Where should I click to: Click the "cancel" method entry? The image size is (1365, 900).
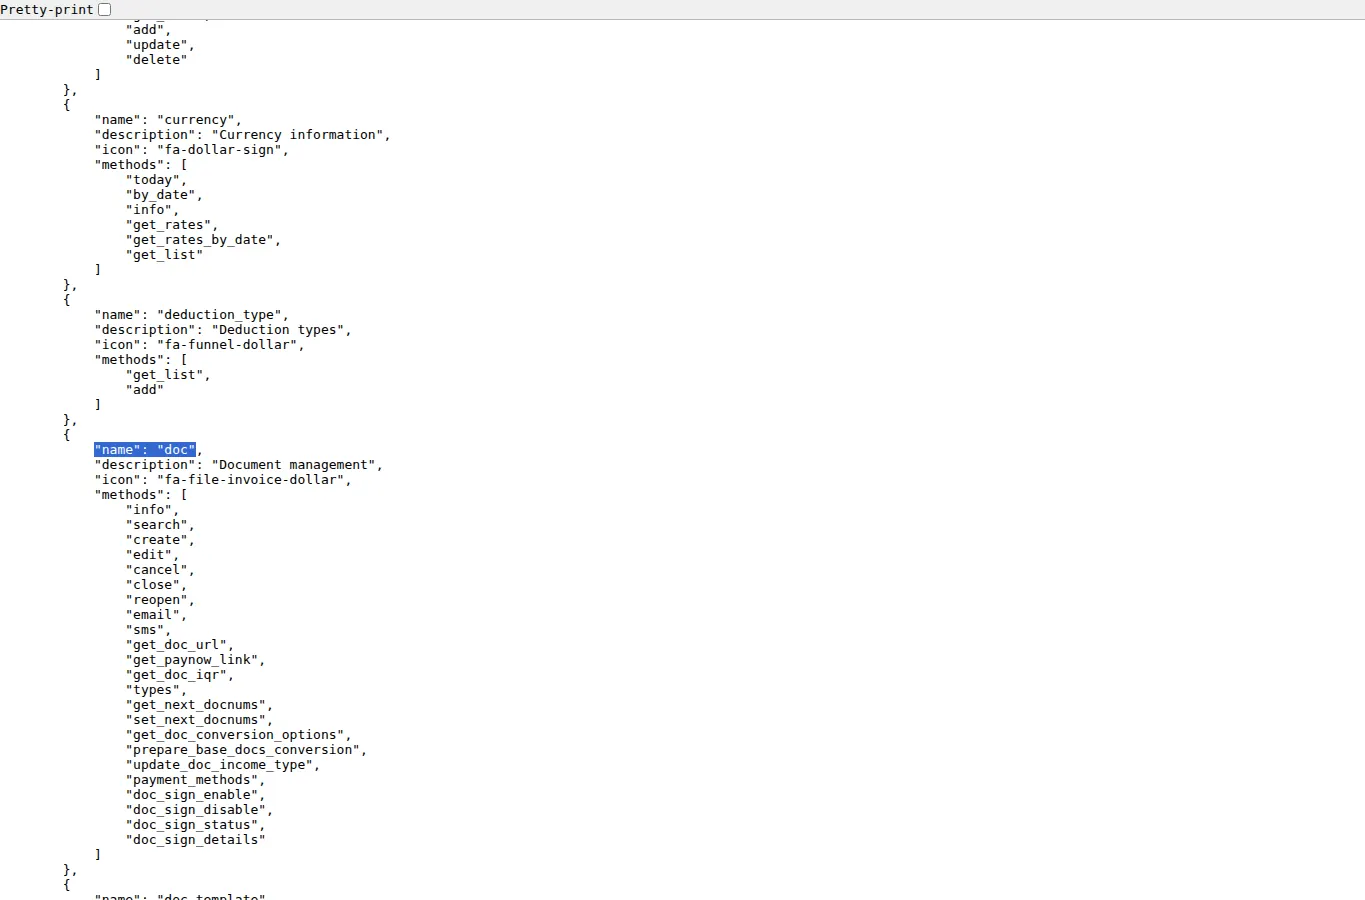156,570
